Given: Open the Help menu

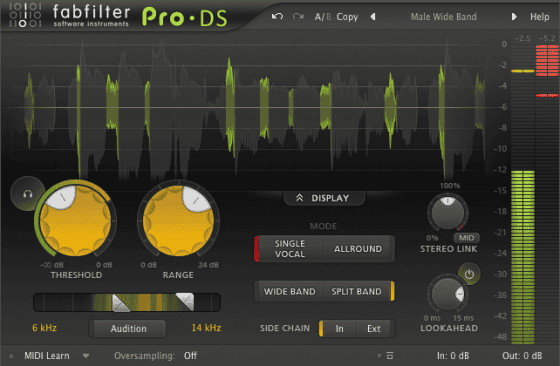Looking at the screenshot, I should pyautogui.click(x=539, y=17).
